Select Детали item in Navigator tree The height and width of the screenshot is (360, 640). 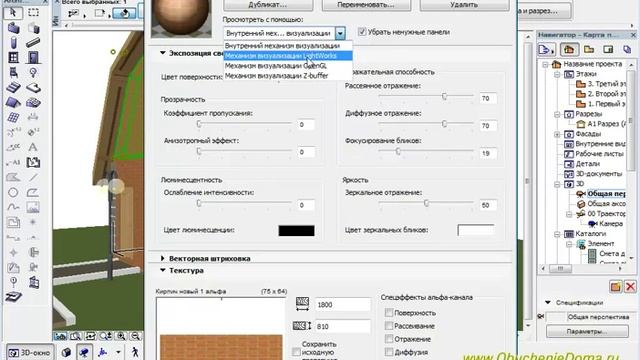click(587, 164)
